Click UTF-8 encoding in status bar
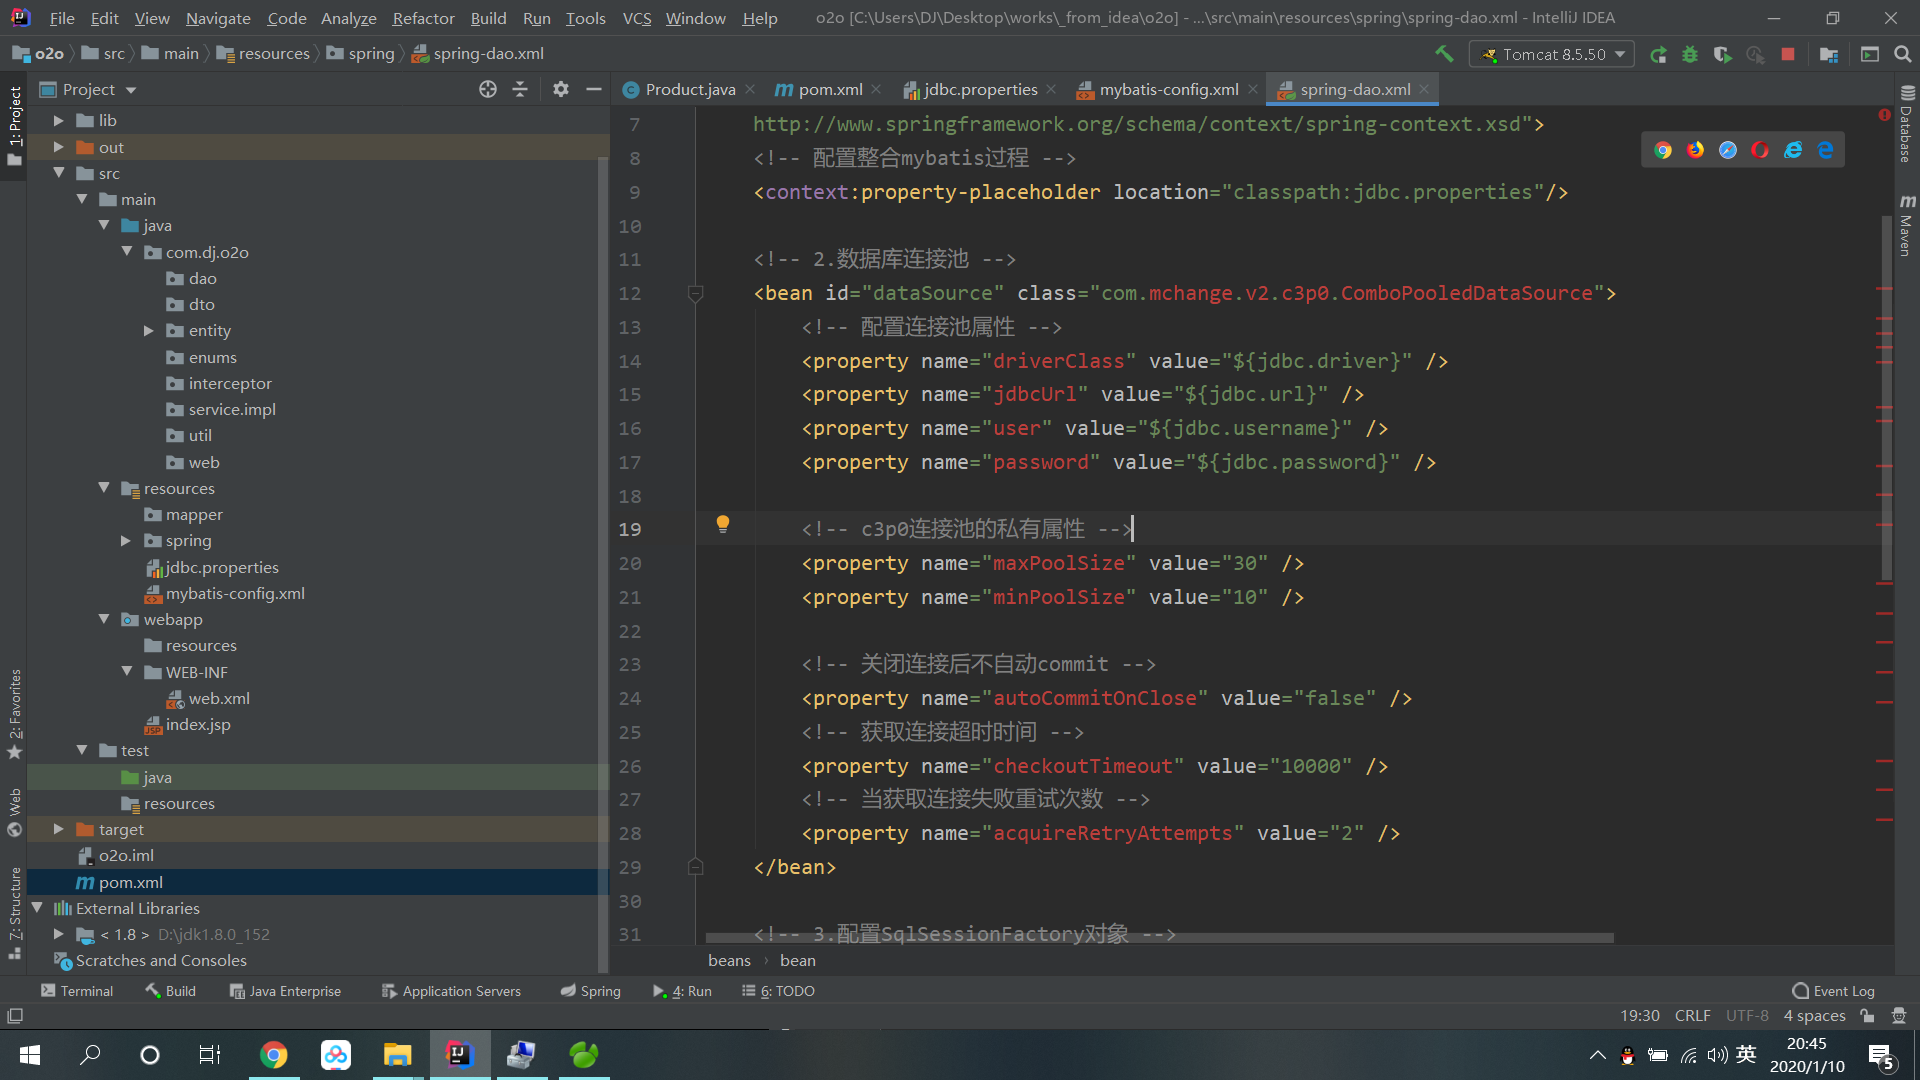 tap(1747, 1016)
